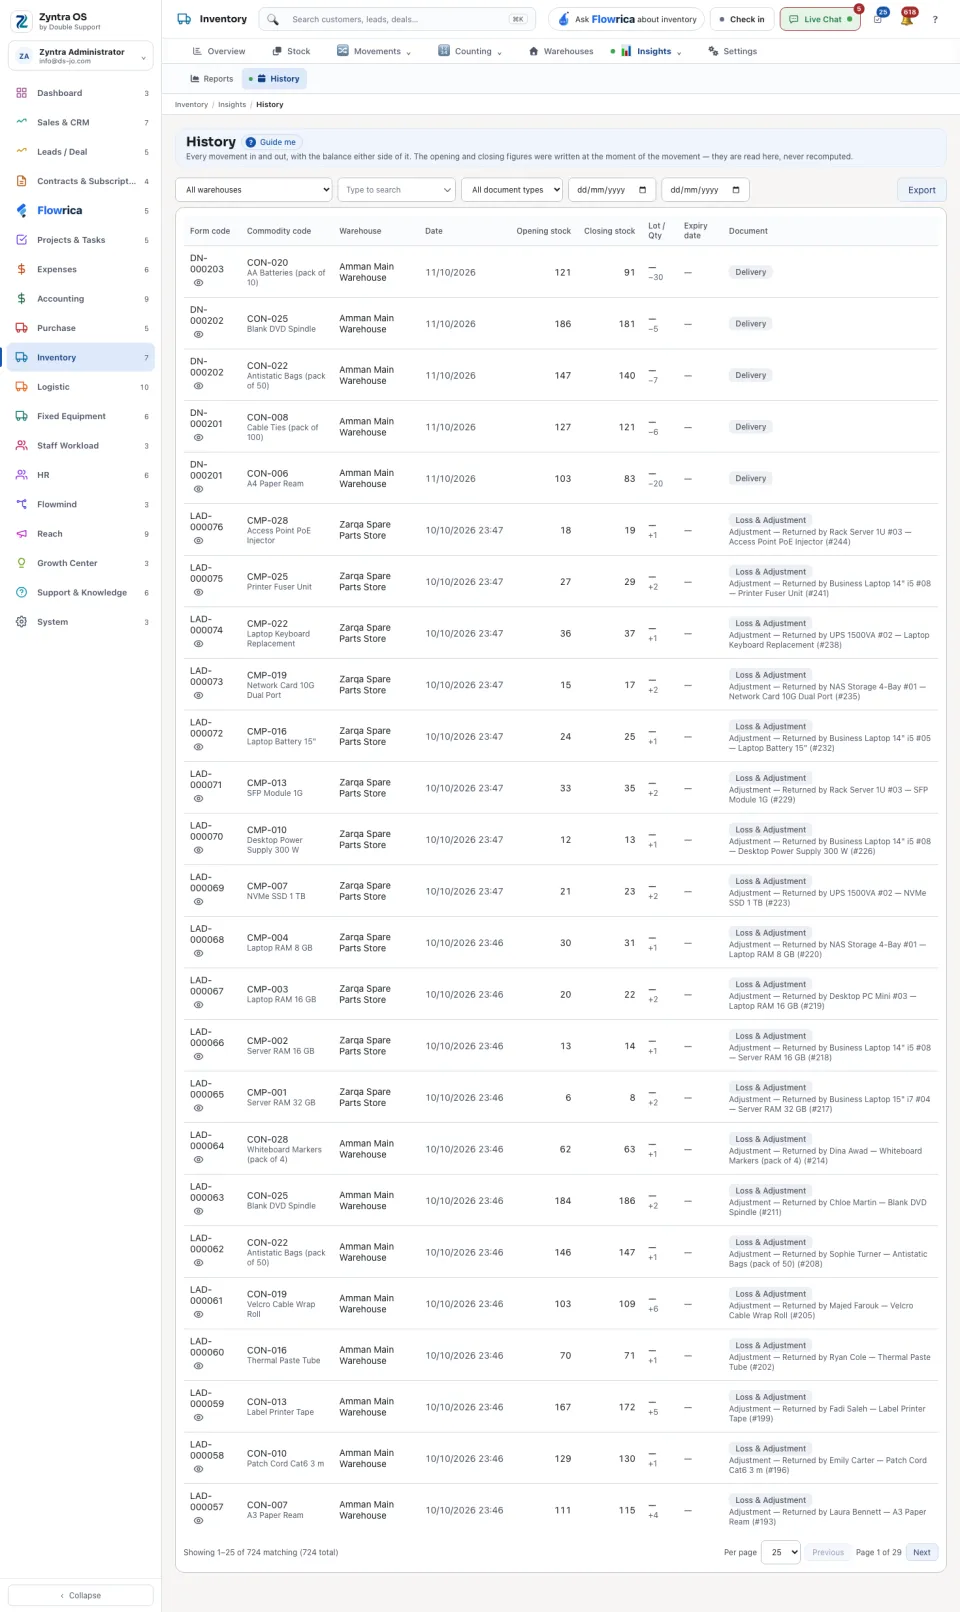
Task: Open the All document types dropdown
Action: [513, 190]
